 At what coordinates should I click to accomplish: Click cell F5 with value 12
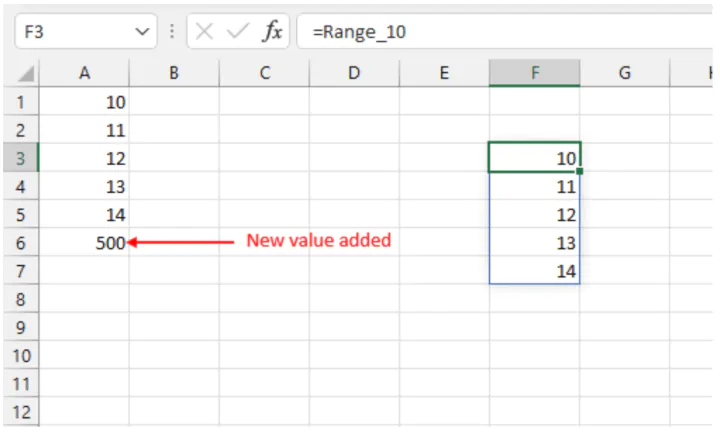pos(534,214)
